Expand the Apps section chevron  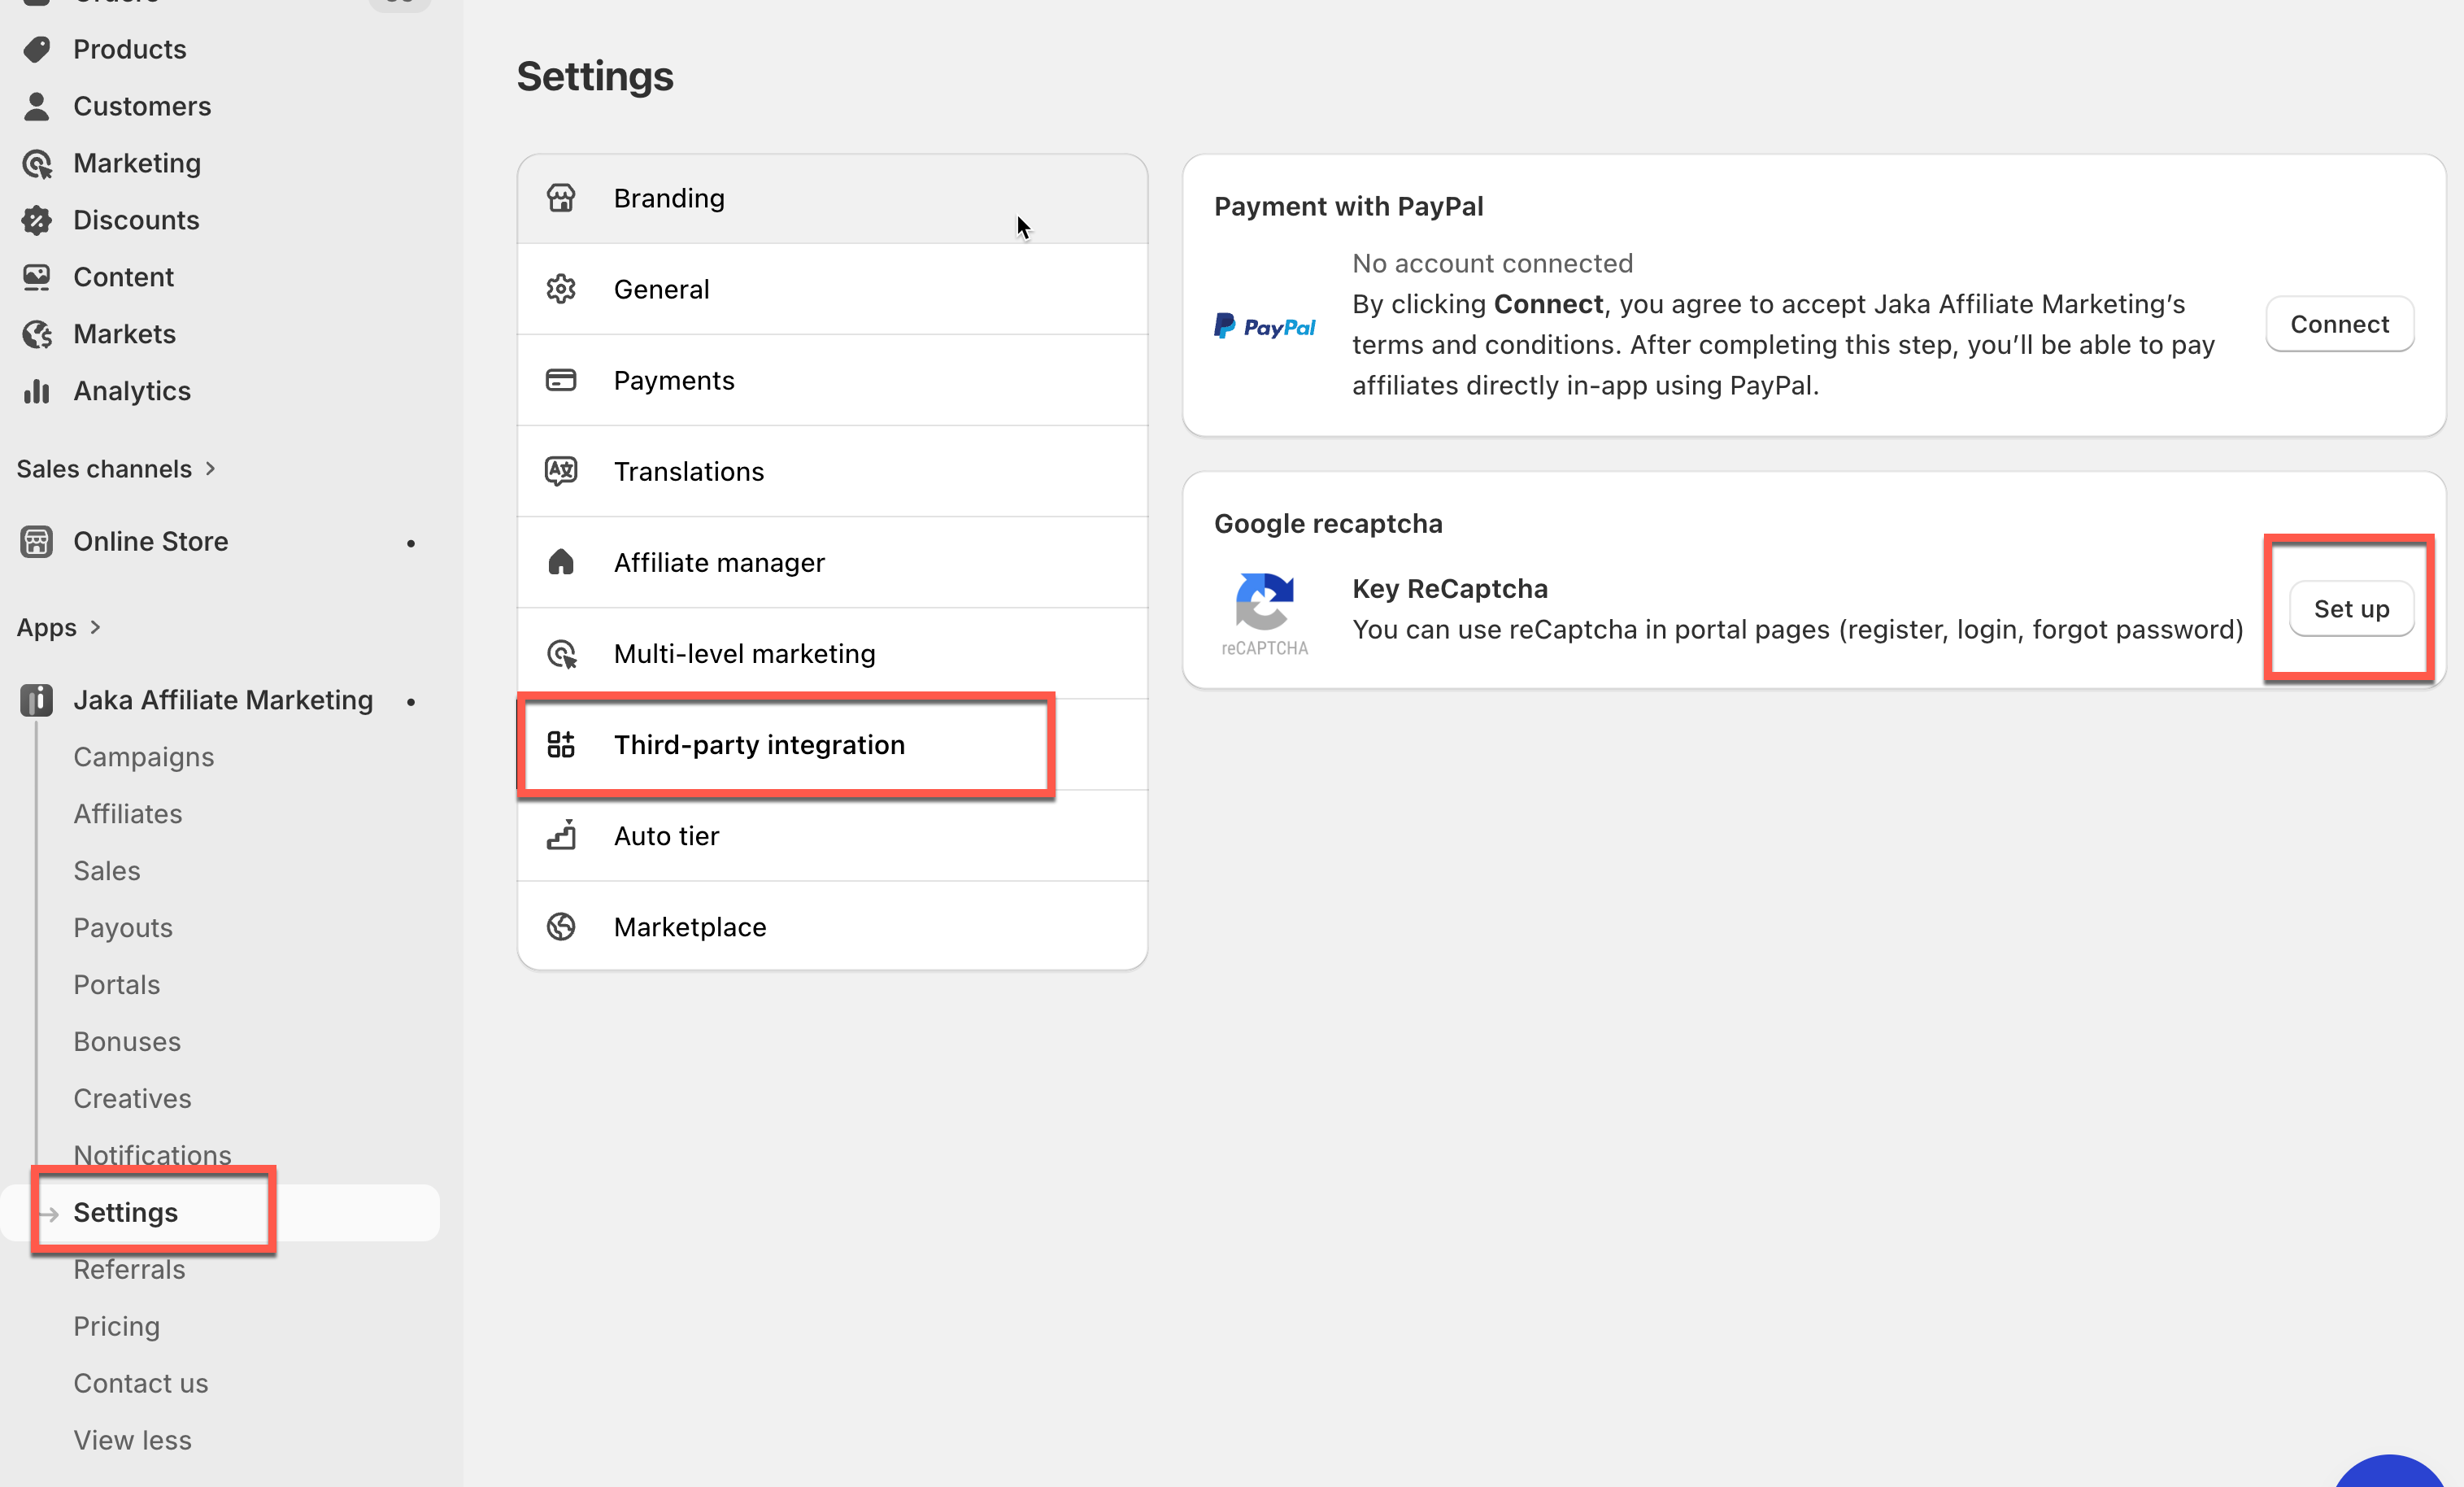click(95, 627)
